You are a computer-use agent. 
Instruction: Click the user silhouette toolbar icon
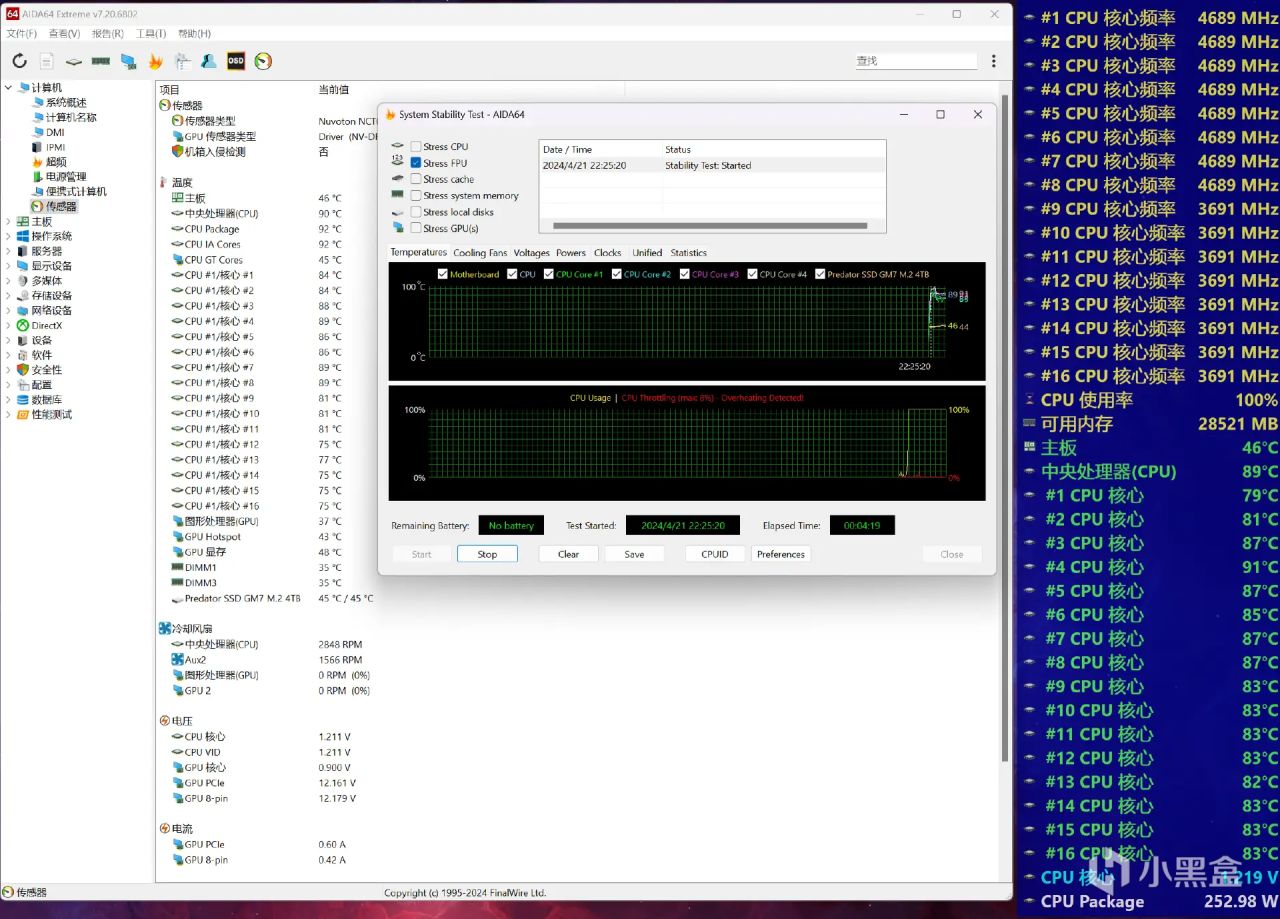(209, 61)
